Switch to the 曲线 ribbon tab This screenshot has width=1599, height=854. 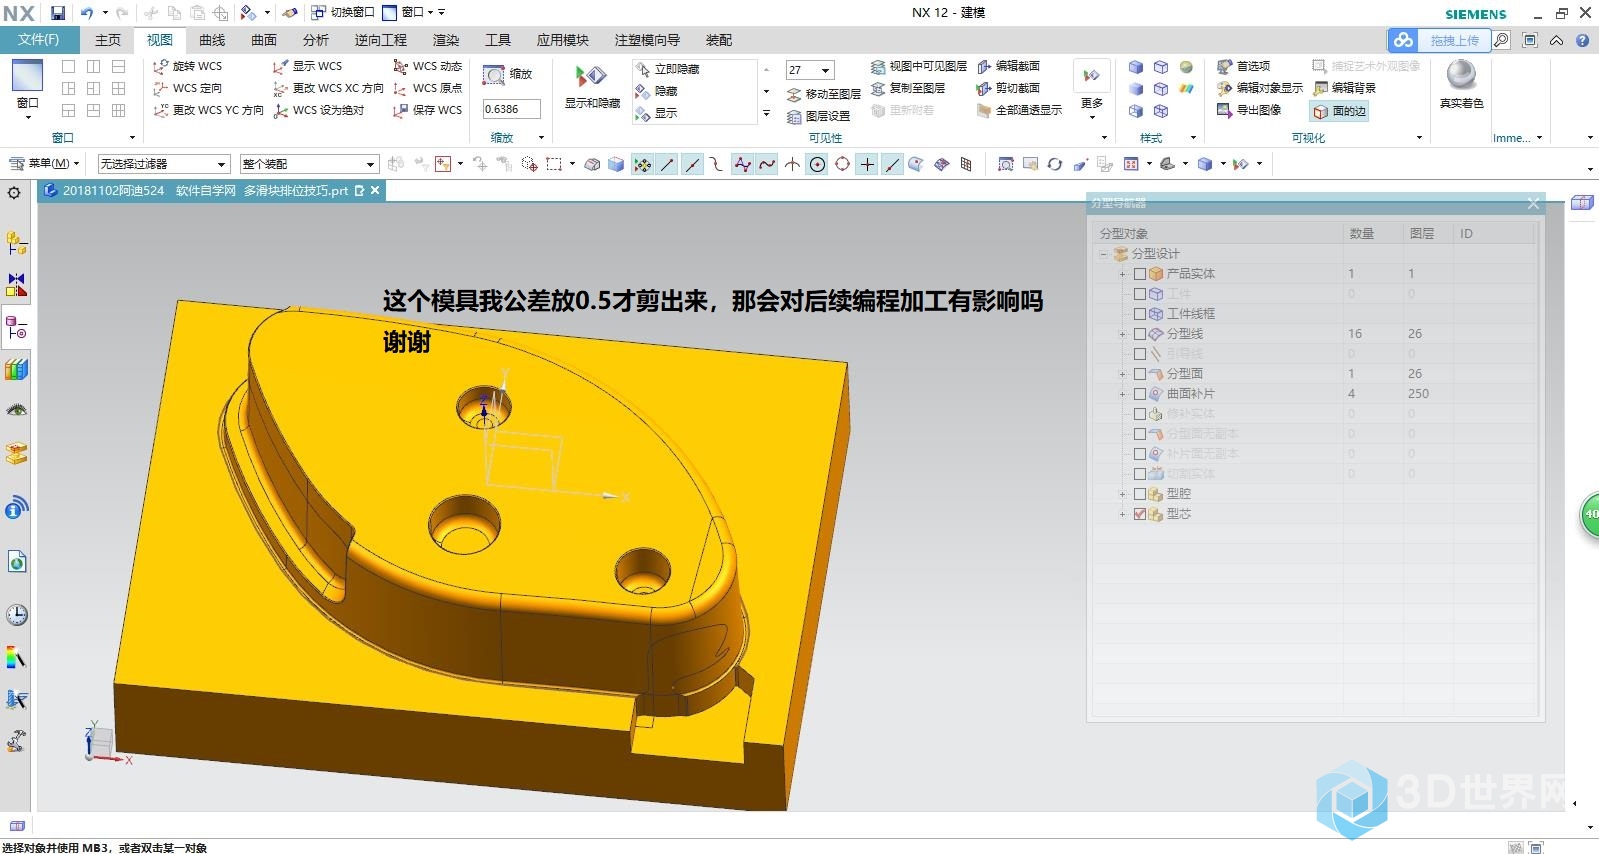tap(212, 40)
